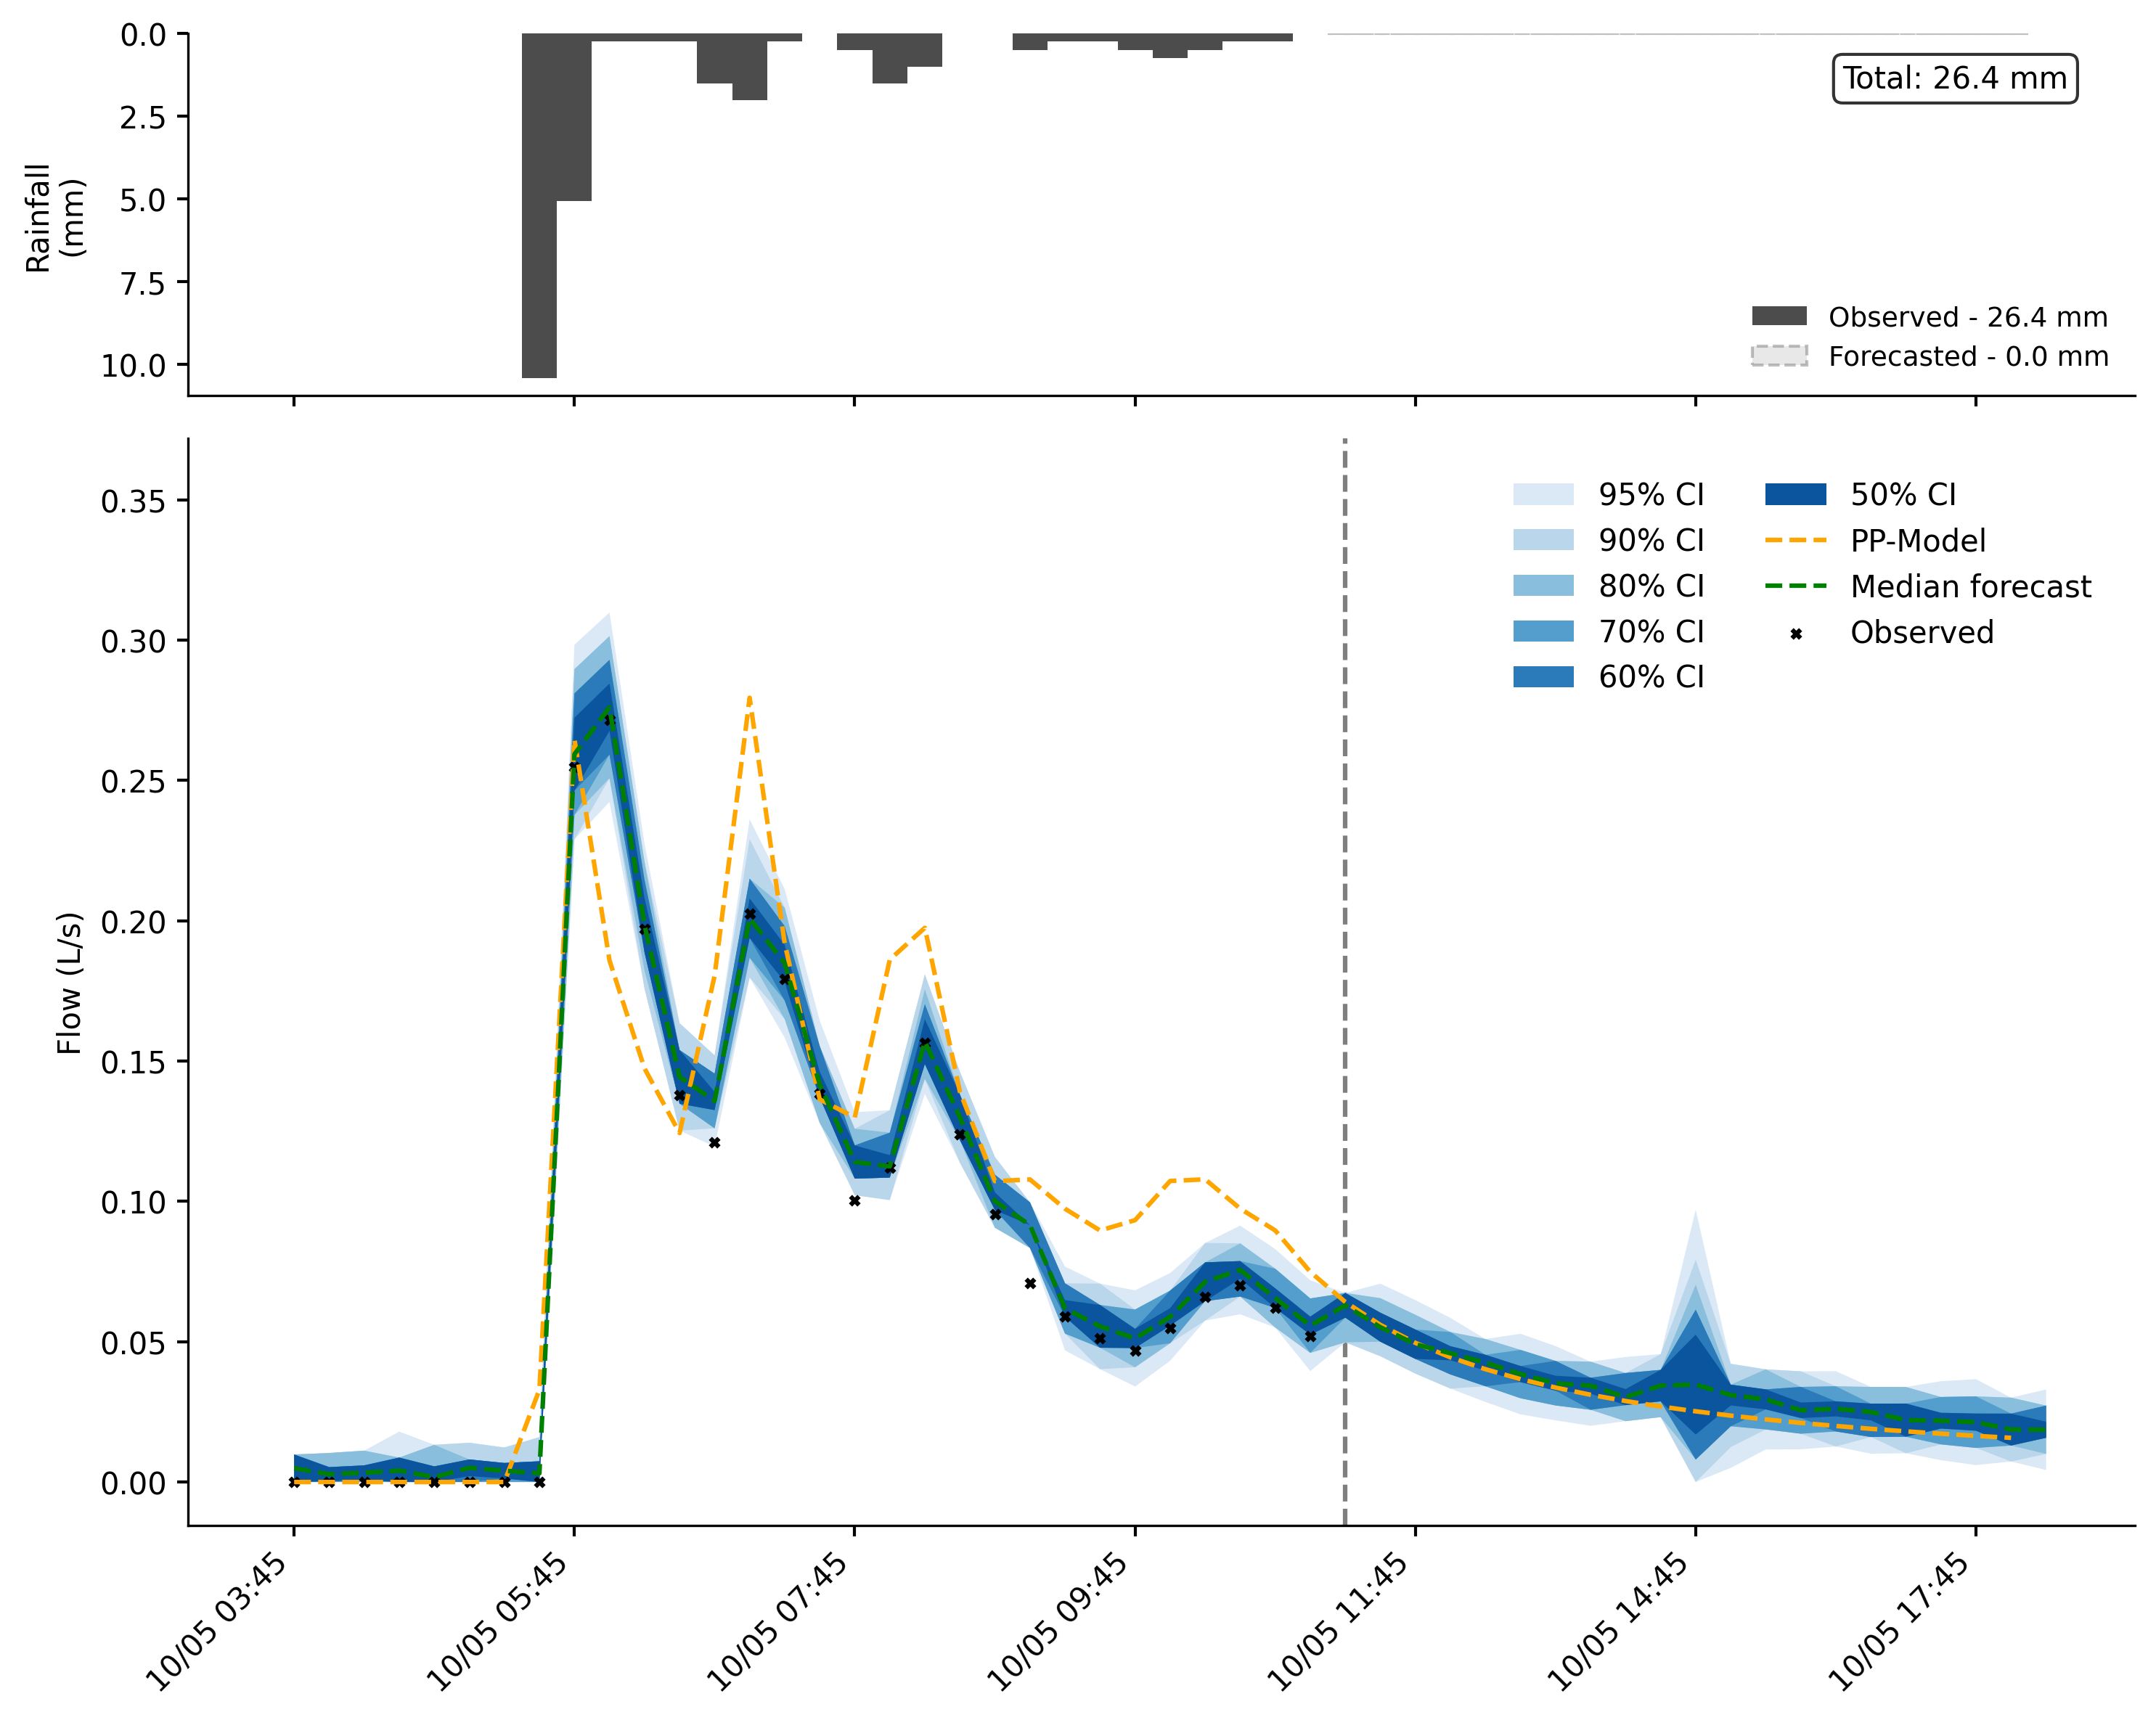Click the '10/05 14:45' x-axis tick label
Screen dimensions: 2156x1720
coord(1619,1622)
